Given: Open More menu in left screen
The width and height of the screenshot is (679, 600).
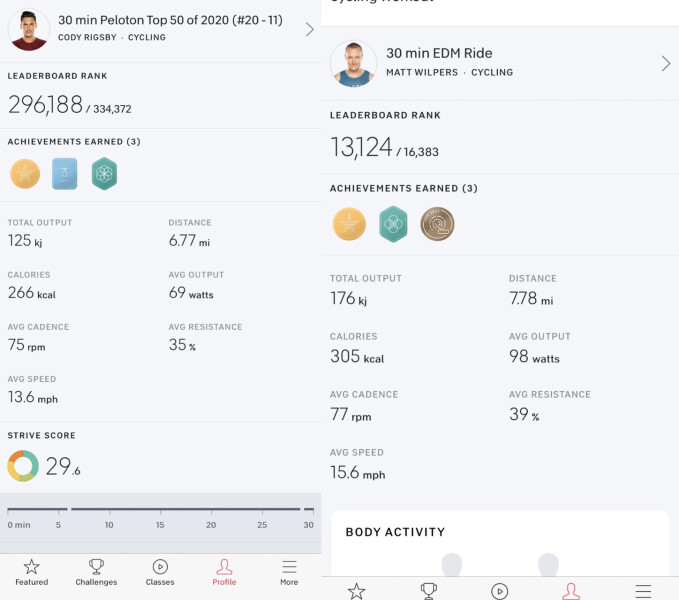Looking at the screenshot, I should coord(289,572).
